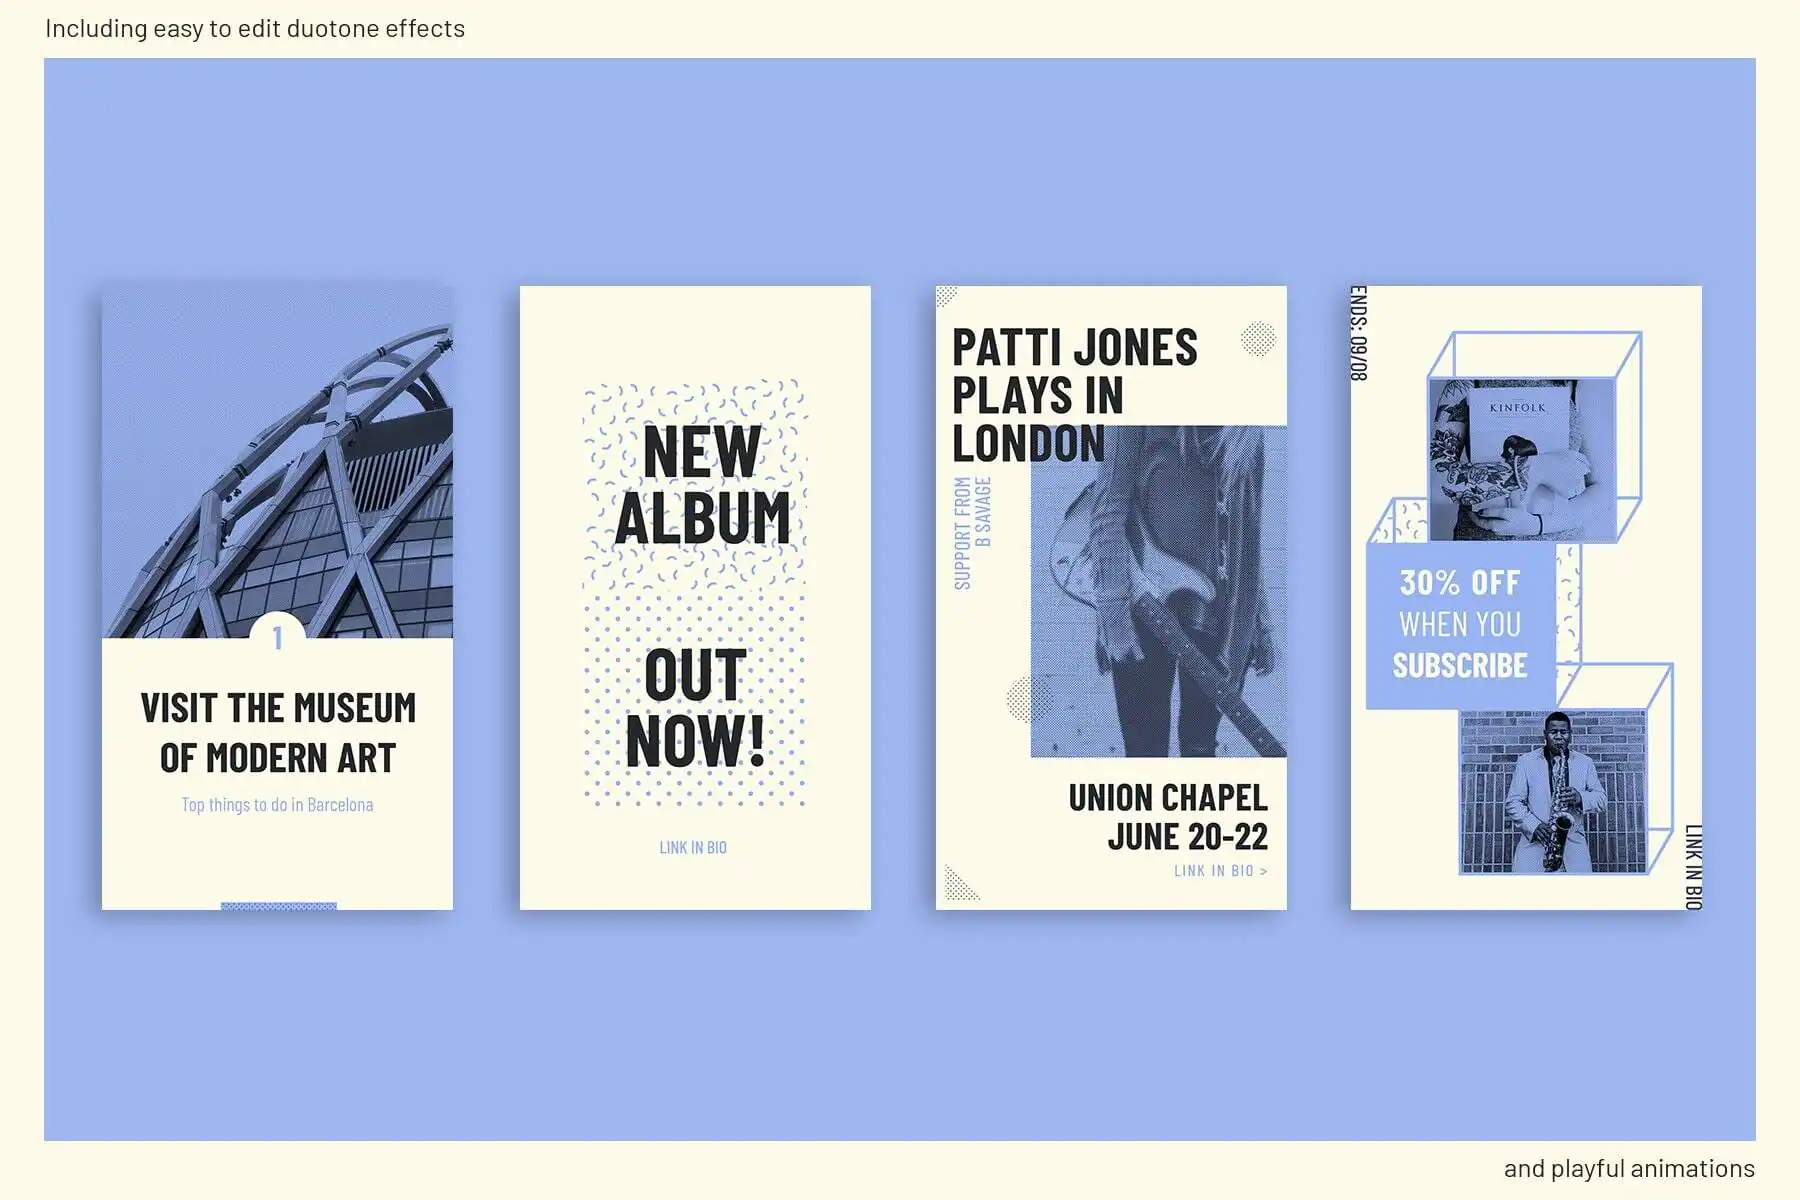Click the '30% OFF WHEN YOU SUBSCRIBE' box
The width and height of the screenshot is (1800, 1200).
pyautogui.click(x=1461, y=625)
